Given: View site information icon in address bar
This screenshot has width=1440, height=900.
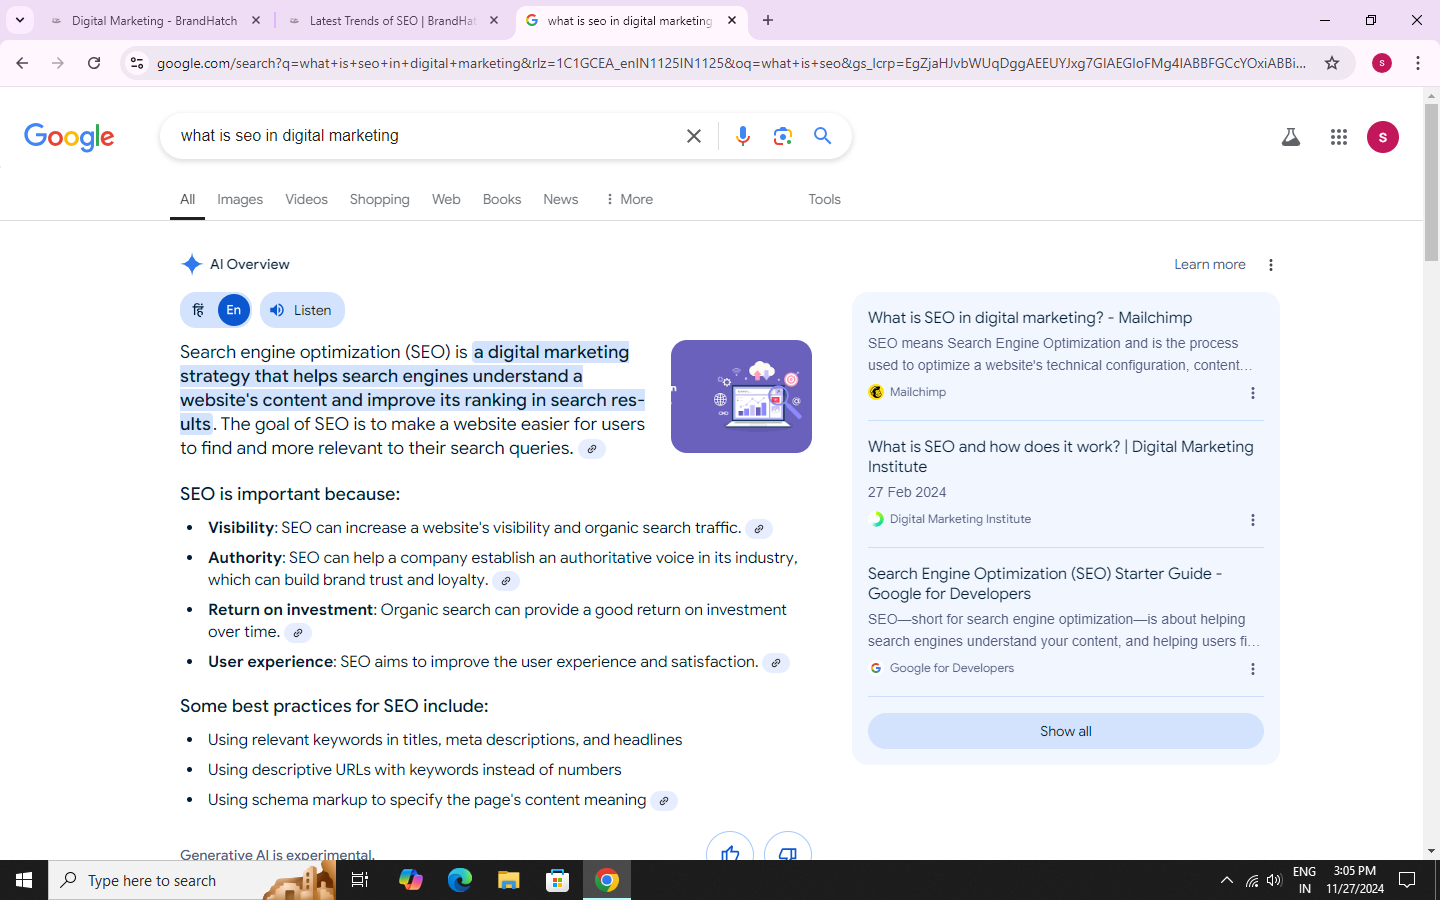Looking at the screenshot, I should pos(137,63).
